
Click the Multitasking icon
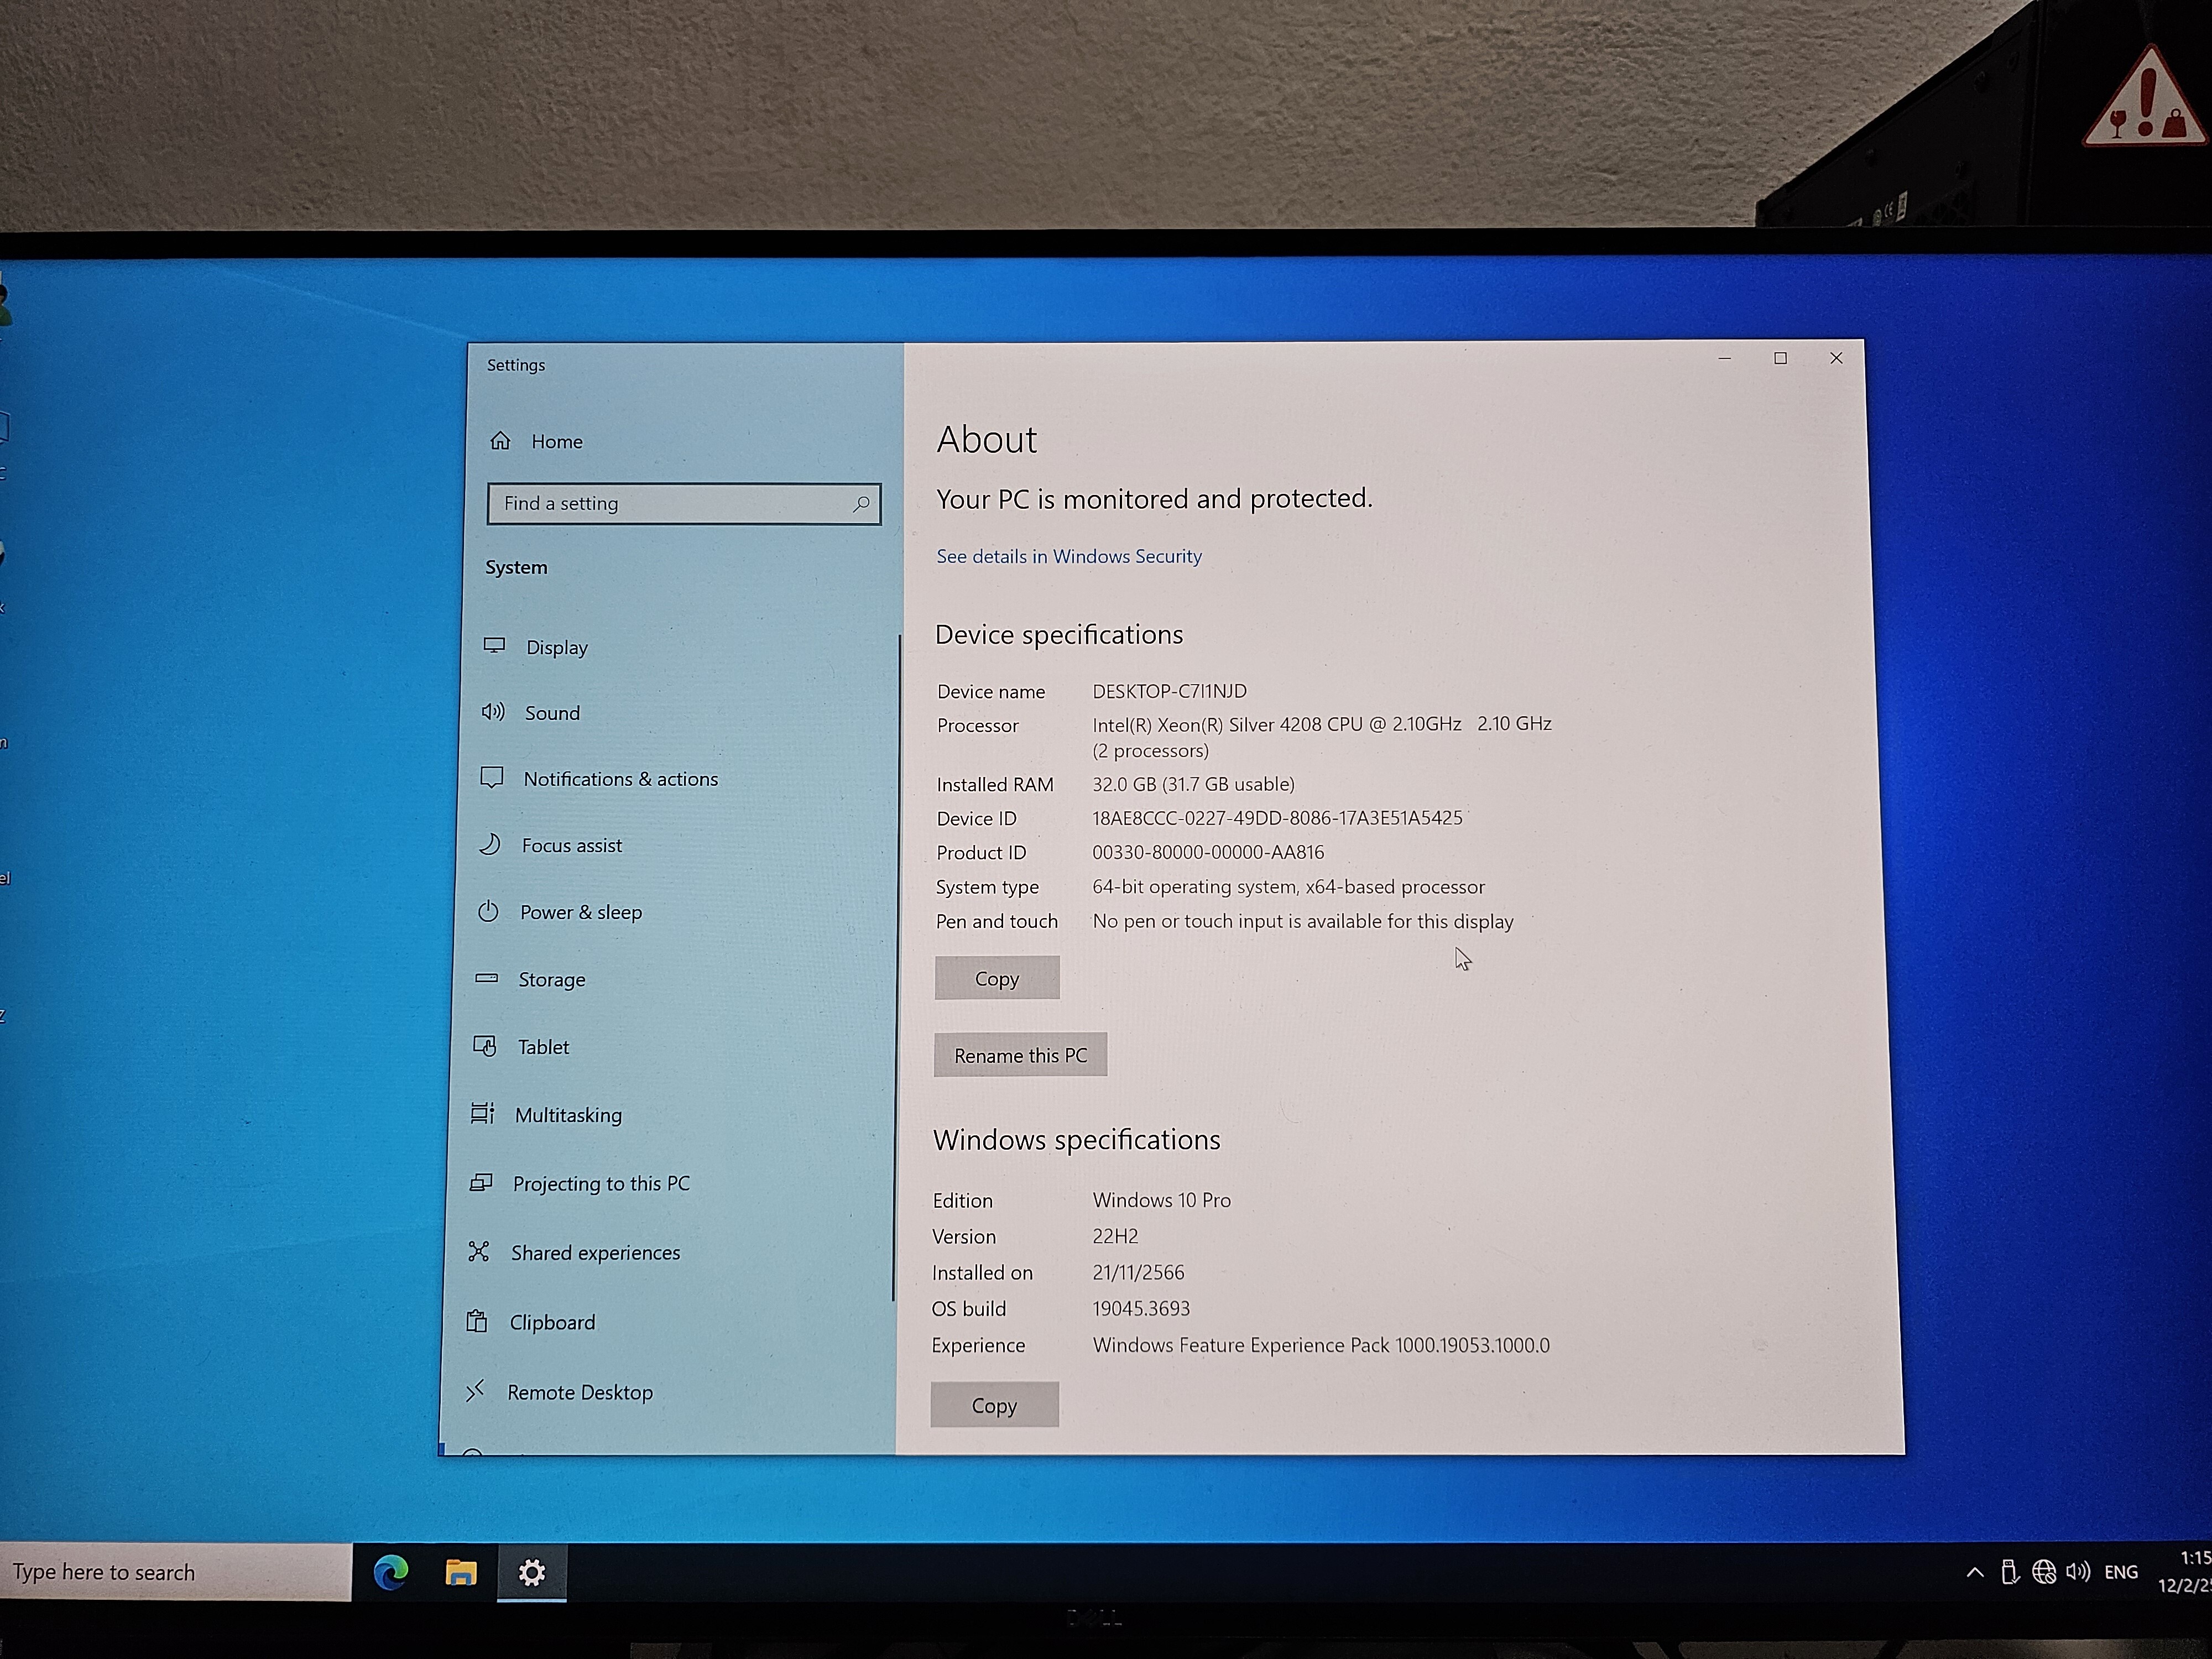tap(482, 1113)
